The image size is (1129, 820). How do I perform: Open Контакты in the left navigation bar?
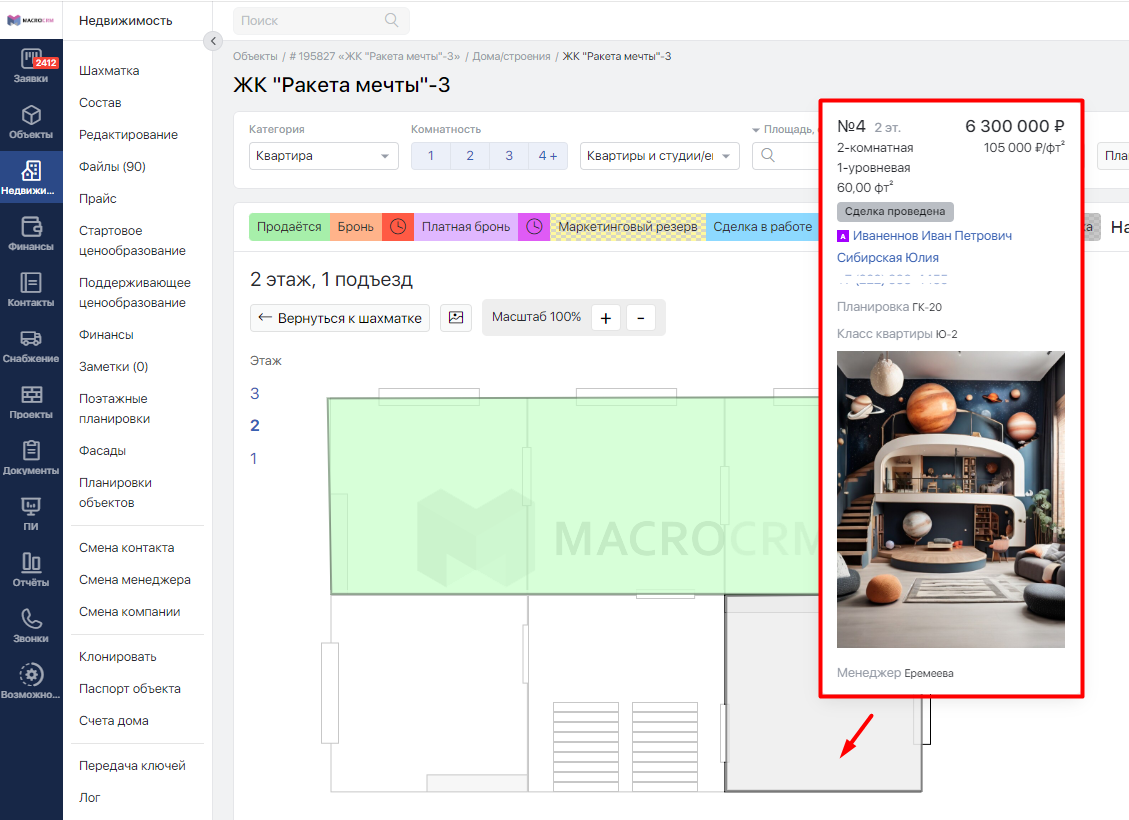point(31,289)
